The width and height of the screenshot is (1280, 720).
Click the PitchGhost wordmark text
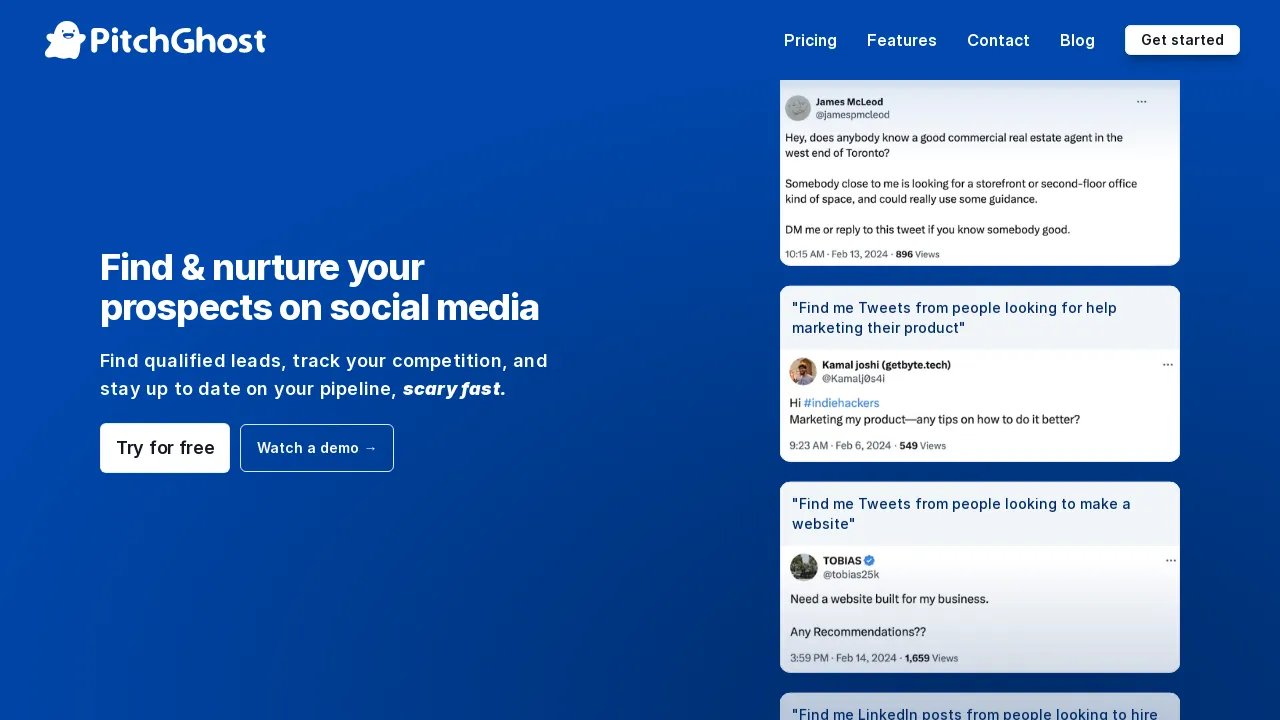tap(178, 41)
